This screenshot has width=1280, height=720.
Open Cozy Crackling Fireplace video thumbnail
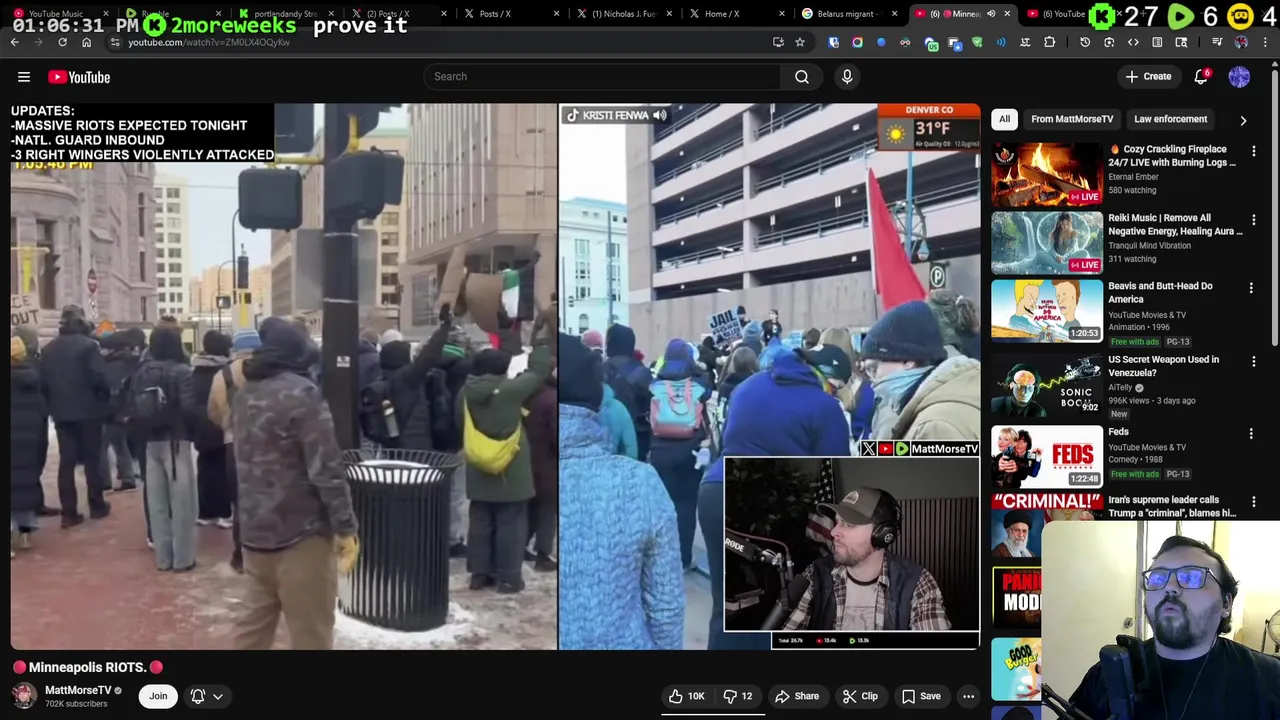click(x=1047, y=174)
